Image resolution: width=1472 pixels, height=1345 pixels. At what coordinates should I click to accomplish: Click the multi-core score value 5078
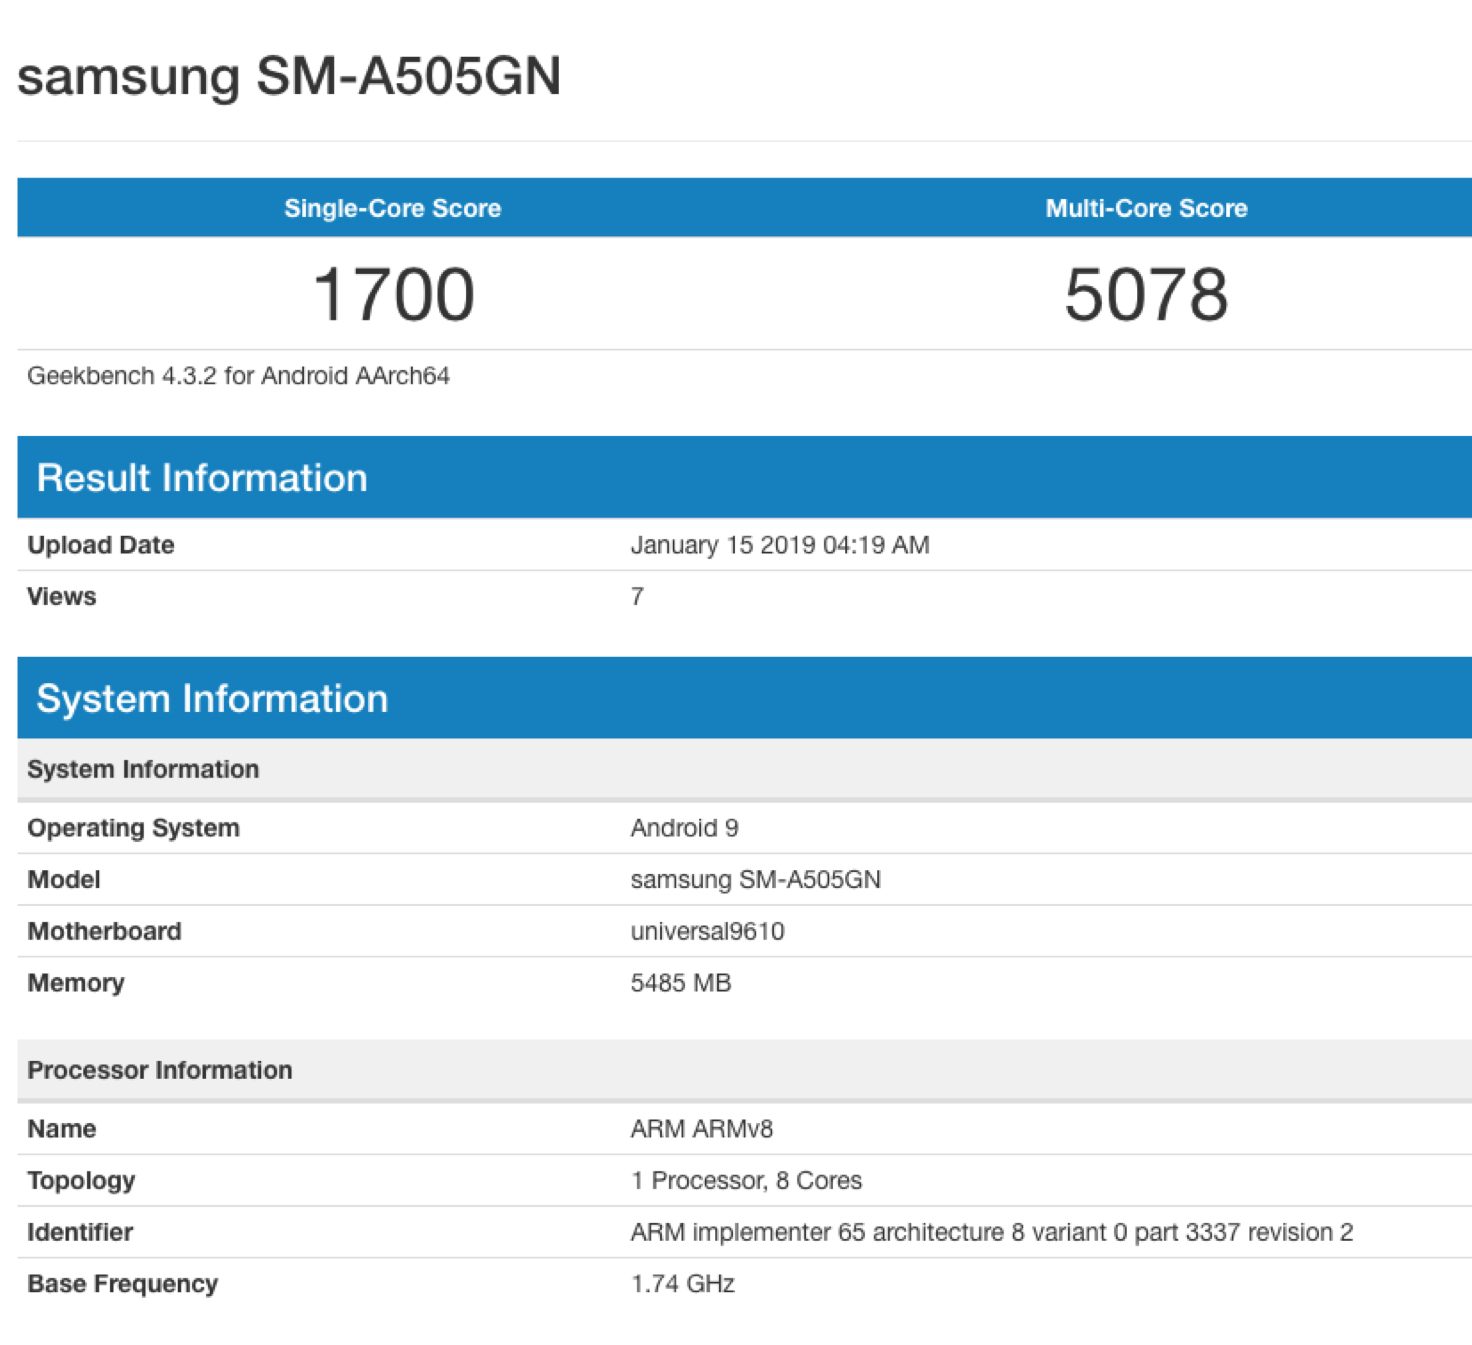[1146, 295]
